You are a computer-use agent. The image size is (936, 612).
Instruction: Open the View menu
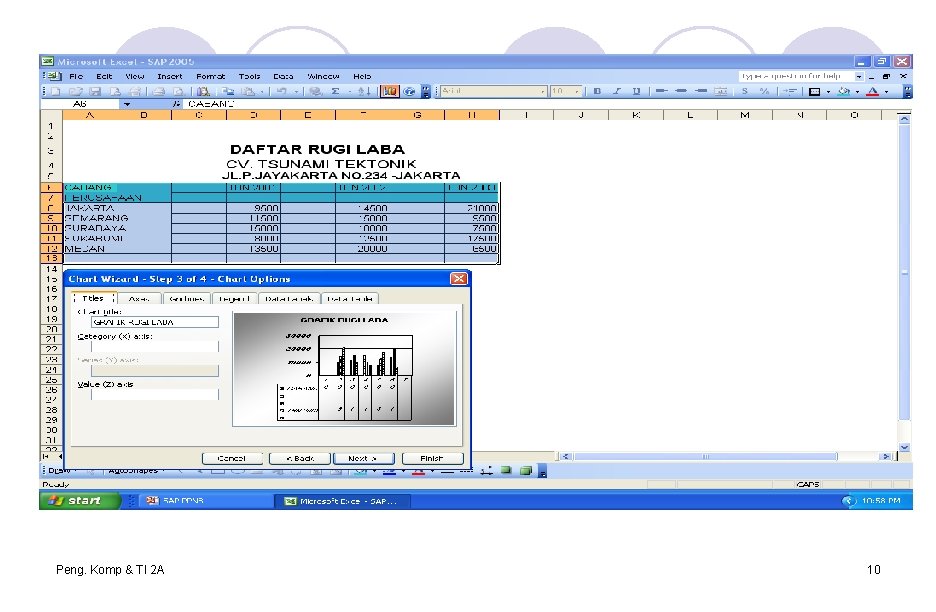(134, 76)
